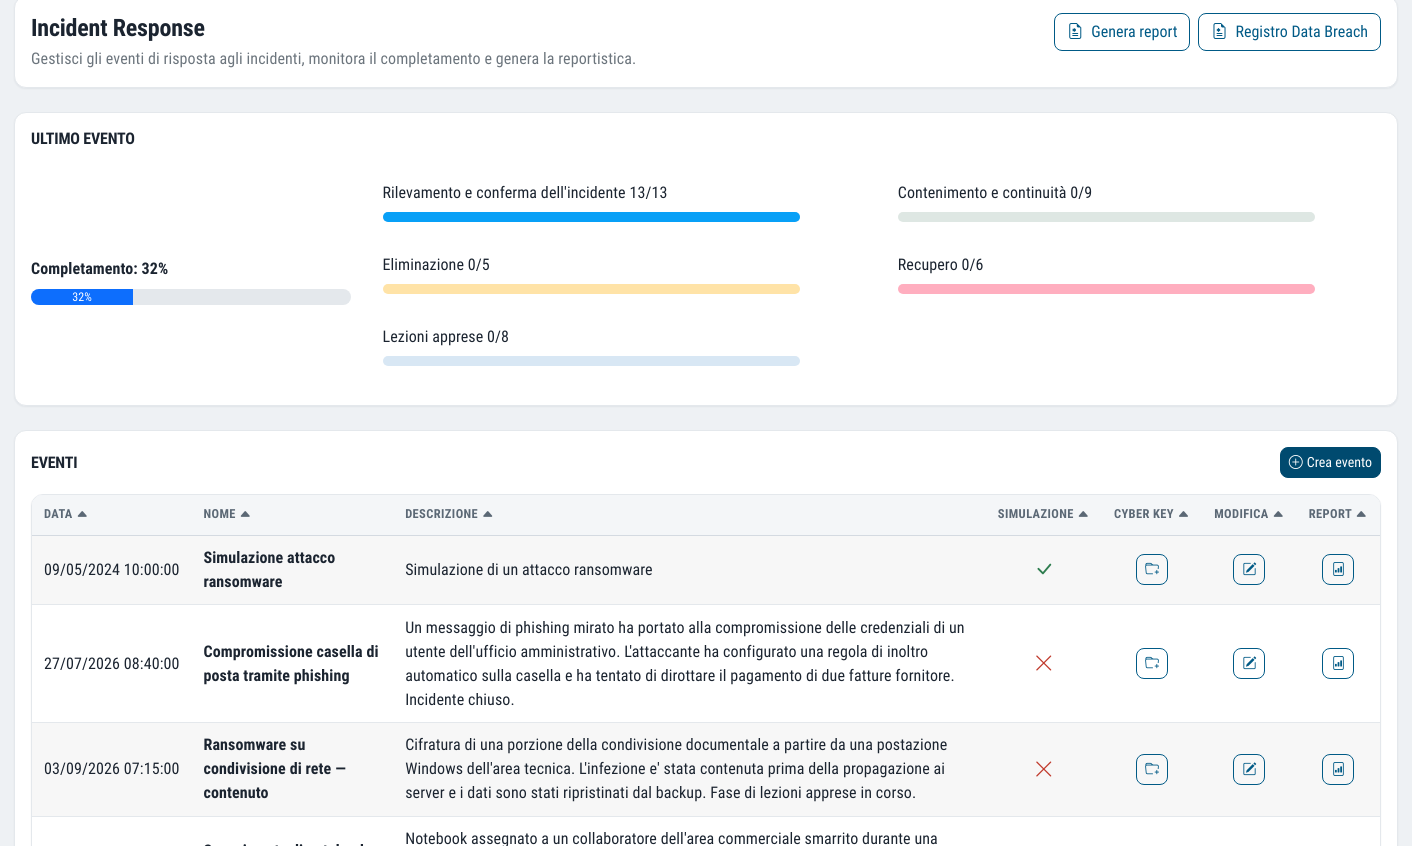The height and width of the screenshot is (846, 1412).
Task: Open Cyber Key for Simulazione attacco ransomware
Action: (1152, 569)
